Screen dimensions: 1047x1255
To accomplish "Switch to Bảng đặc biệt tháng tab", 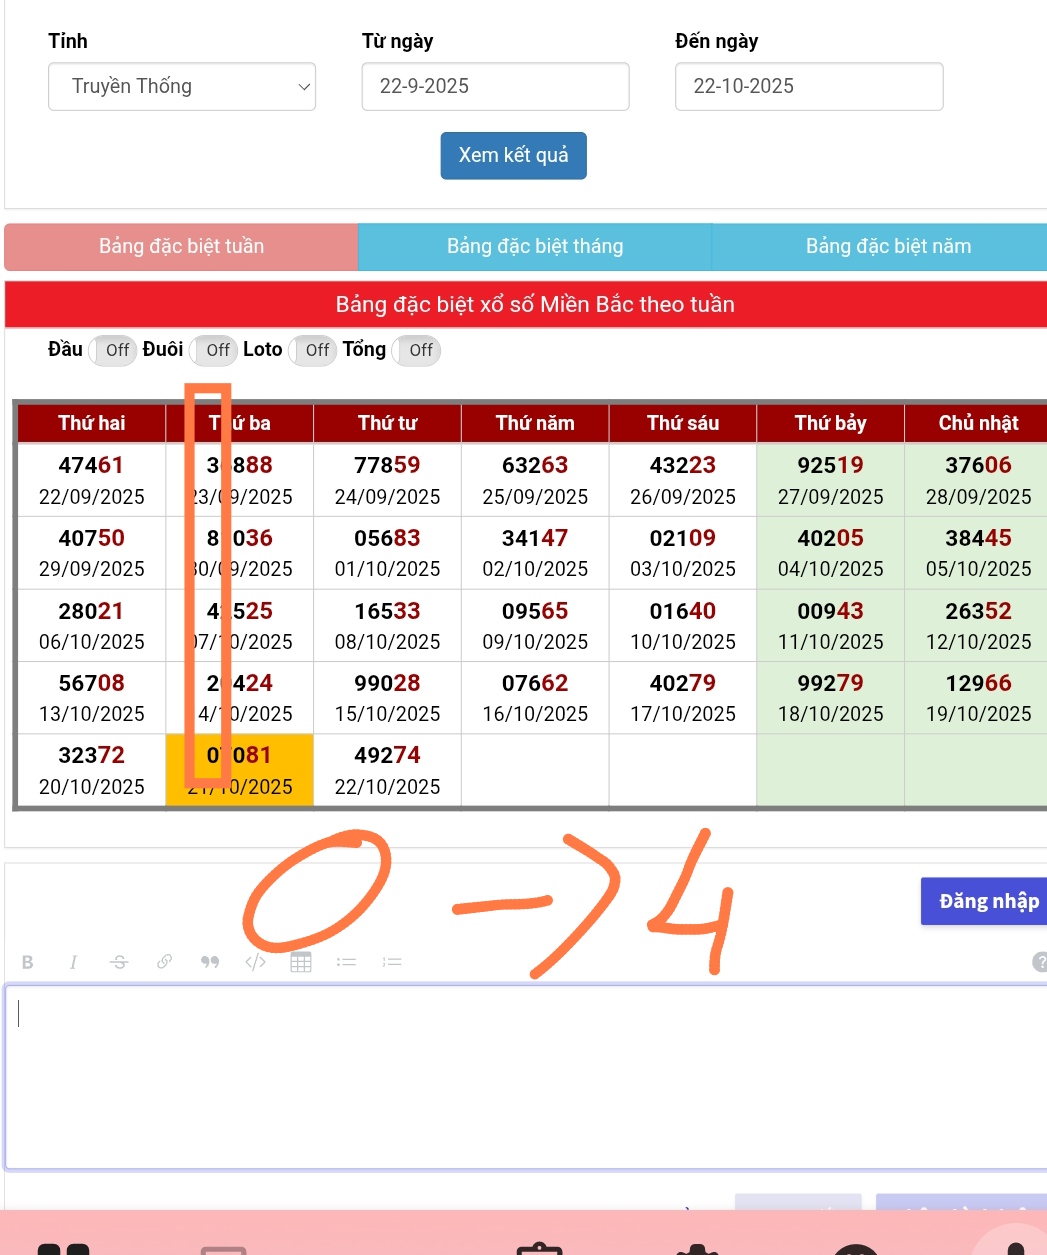I will point(535,247).
